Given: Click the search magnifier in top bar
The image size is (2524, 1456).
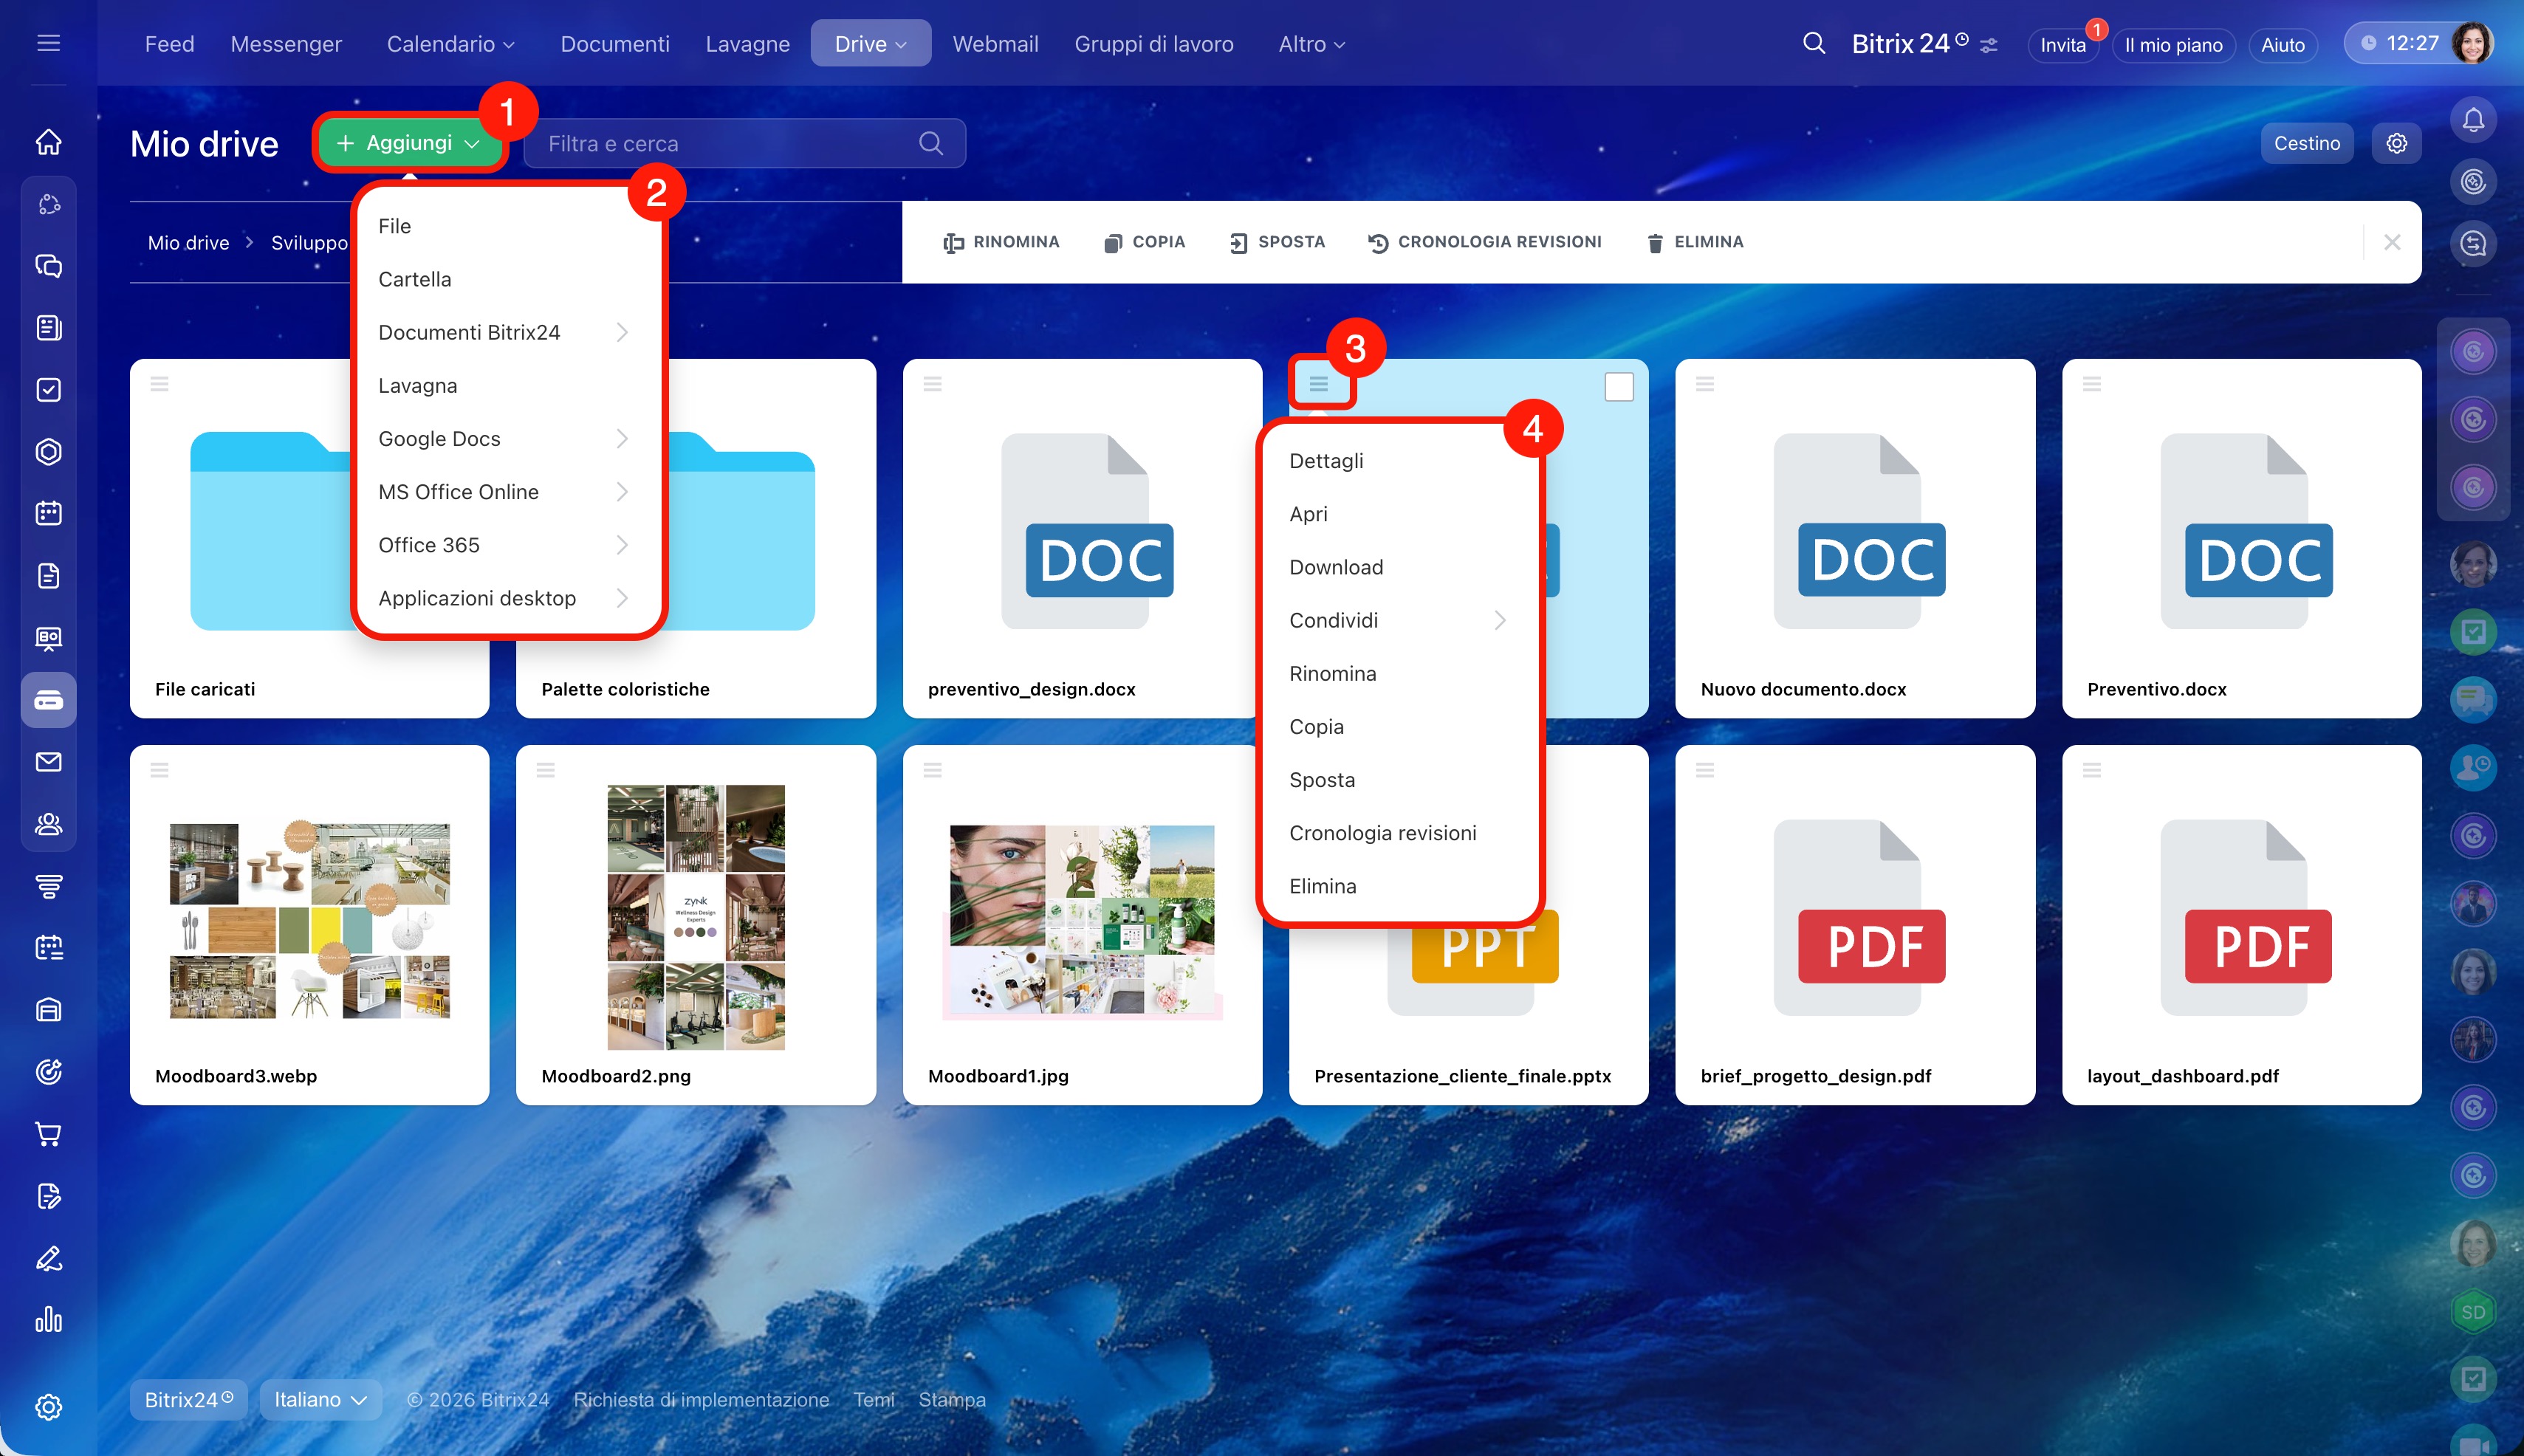Looking at the screenshot, I should click(1813, 44).
